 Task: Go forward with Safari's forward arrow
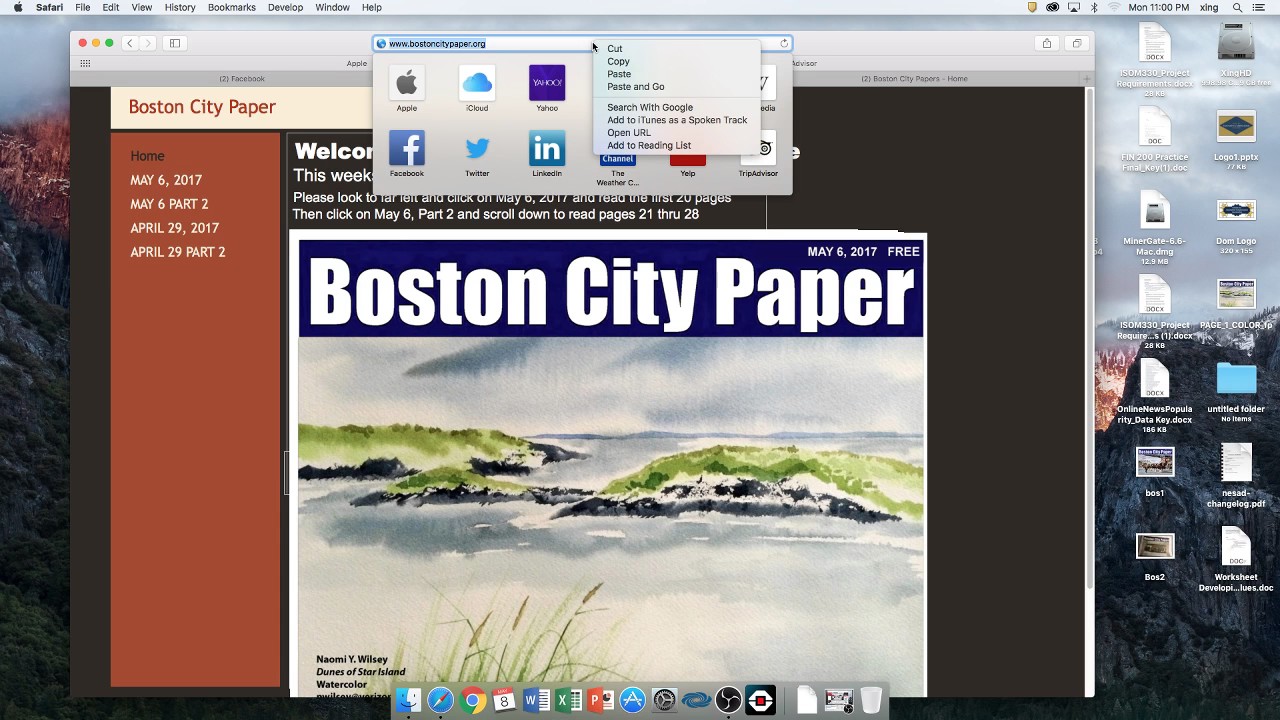148,43
